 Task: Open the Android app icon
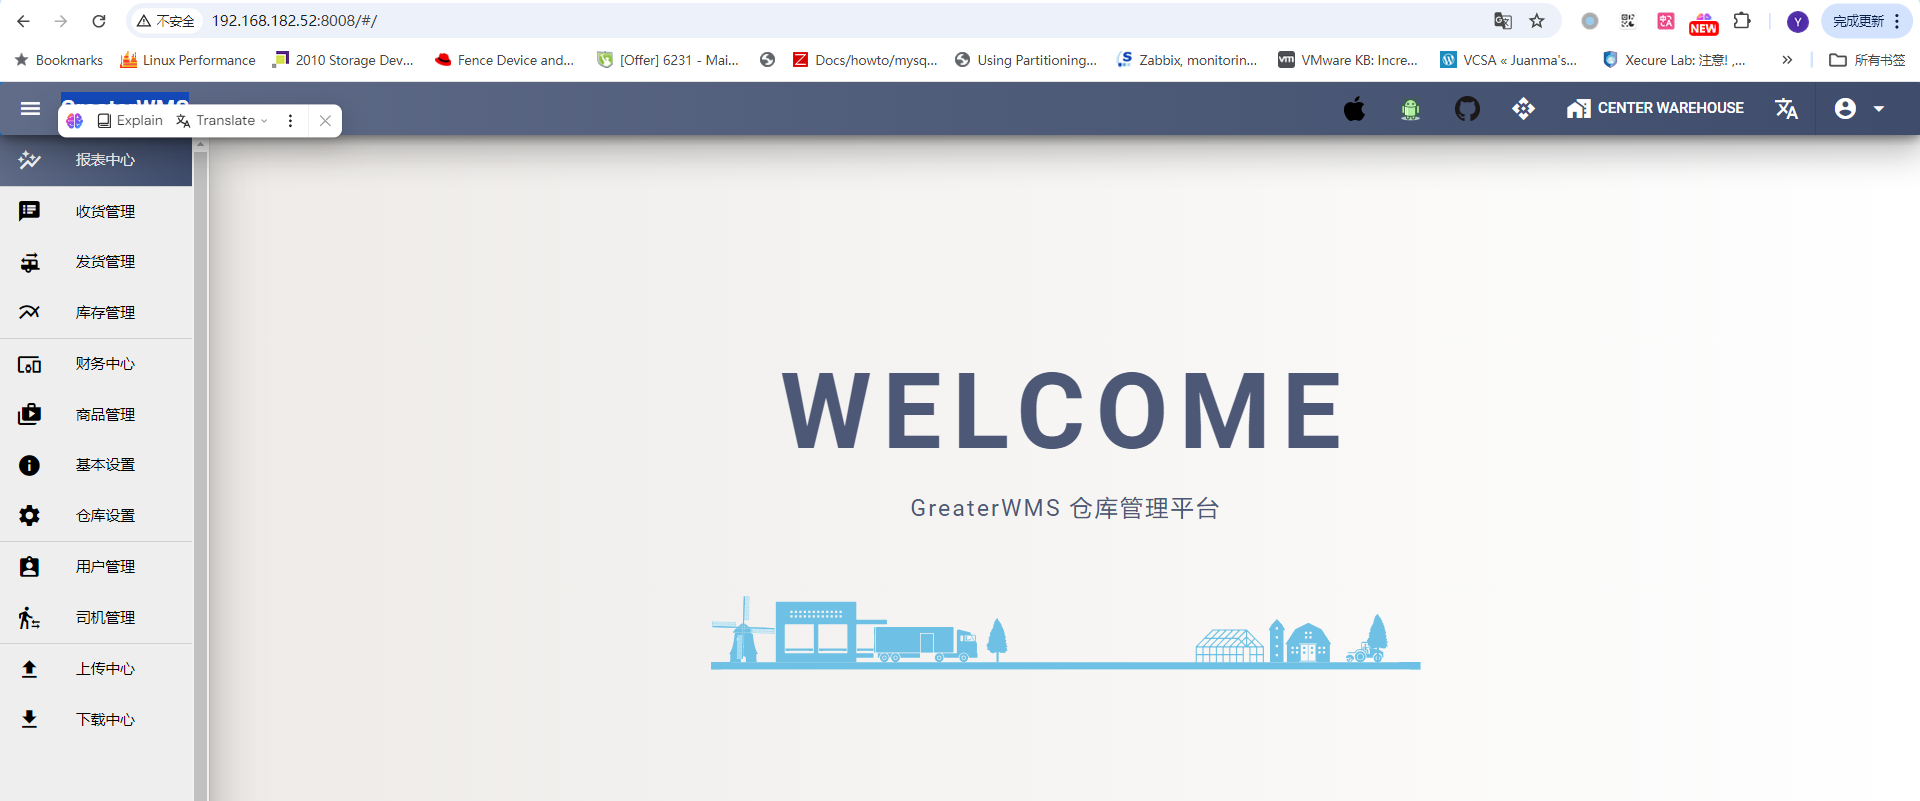point(1410,109)
